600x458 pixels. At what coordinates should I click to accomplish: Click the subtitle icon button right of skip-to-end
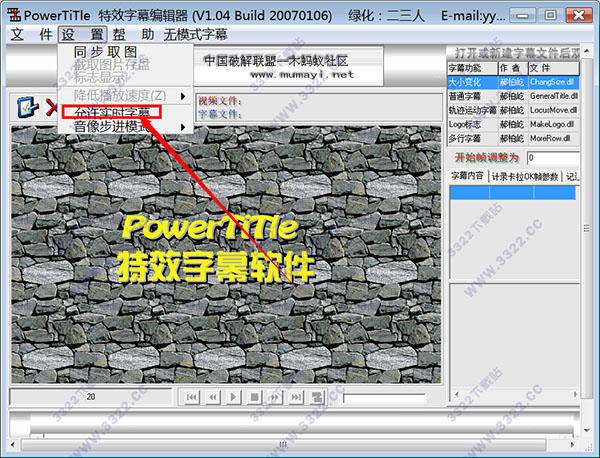(x=316, y=397)
